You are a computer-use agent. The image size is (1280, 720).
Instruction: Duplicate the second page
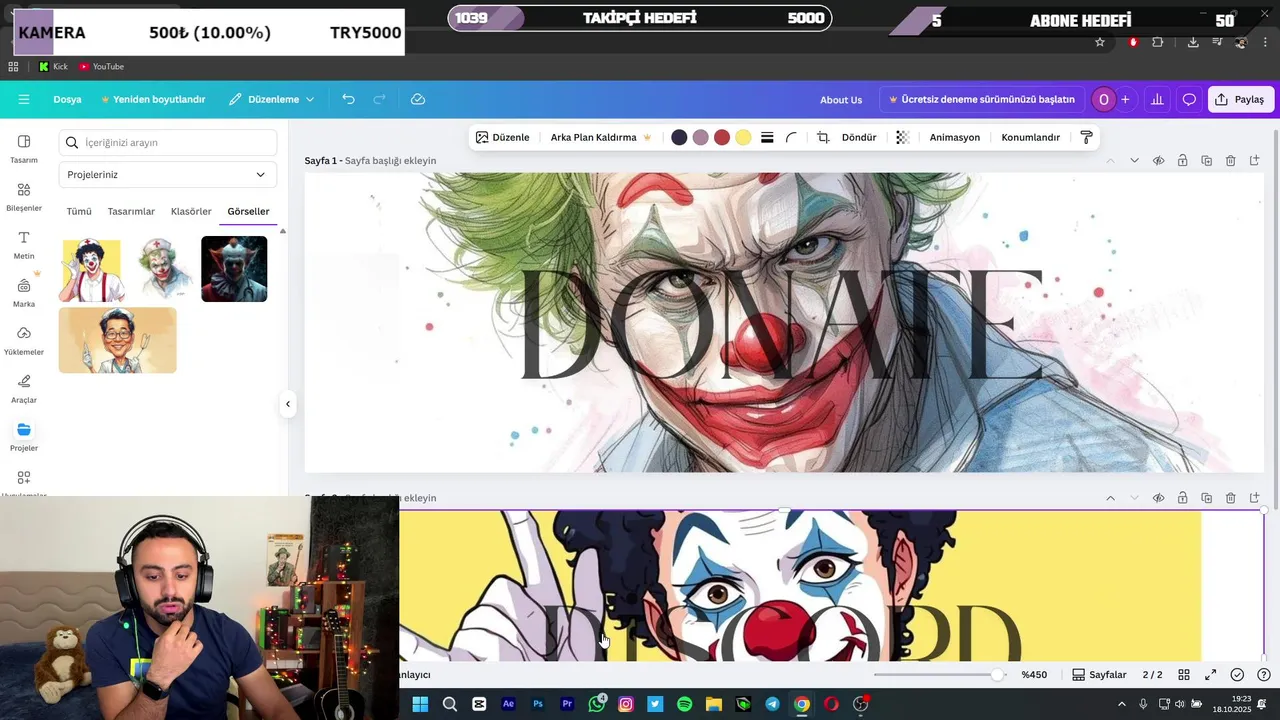point(1206,498)
